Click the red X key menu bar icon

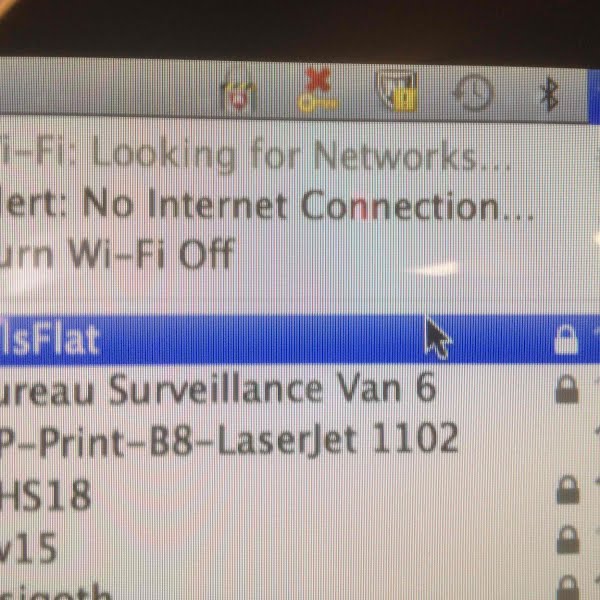(317, 90)
